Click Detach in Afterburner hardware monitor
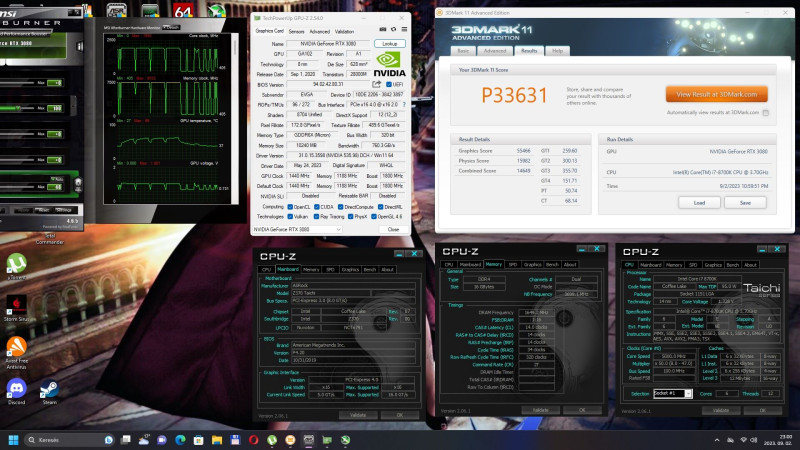This screenshot has width=800, height=450. click(171, 28)
